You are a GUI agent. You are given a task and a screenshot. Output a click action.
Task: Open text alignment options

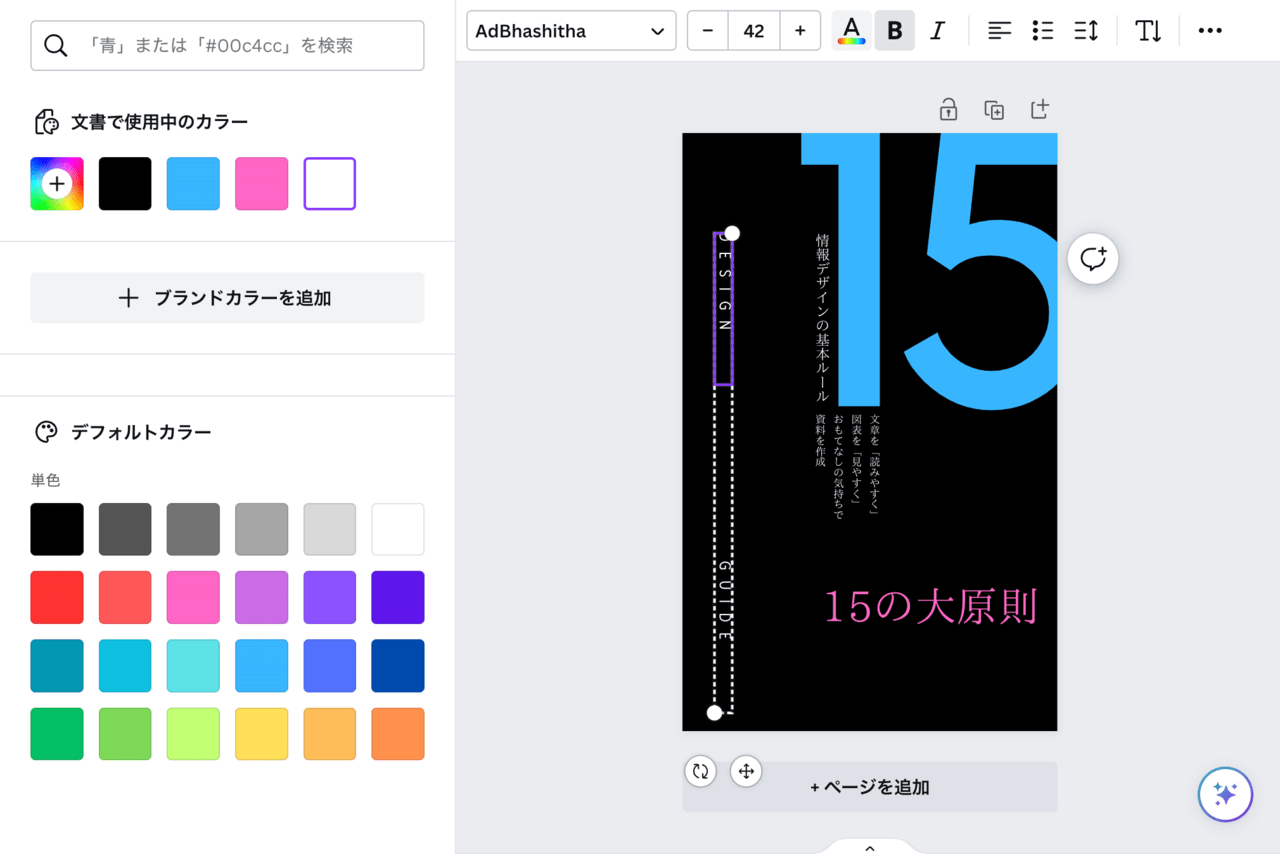tap(999, 30)
